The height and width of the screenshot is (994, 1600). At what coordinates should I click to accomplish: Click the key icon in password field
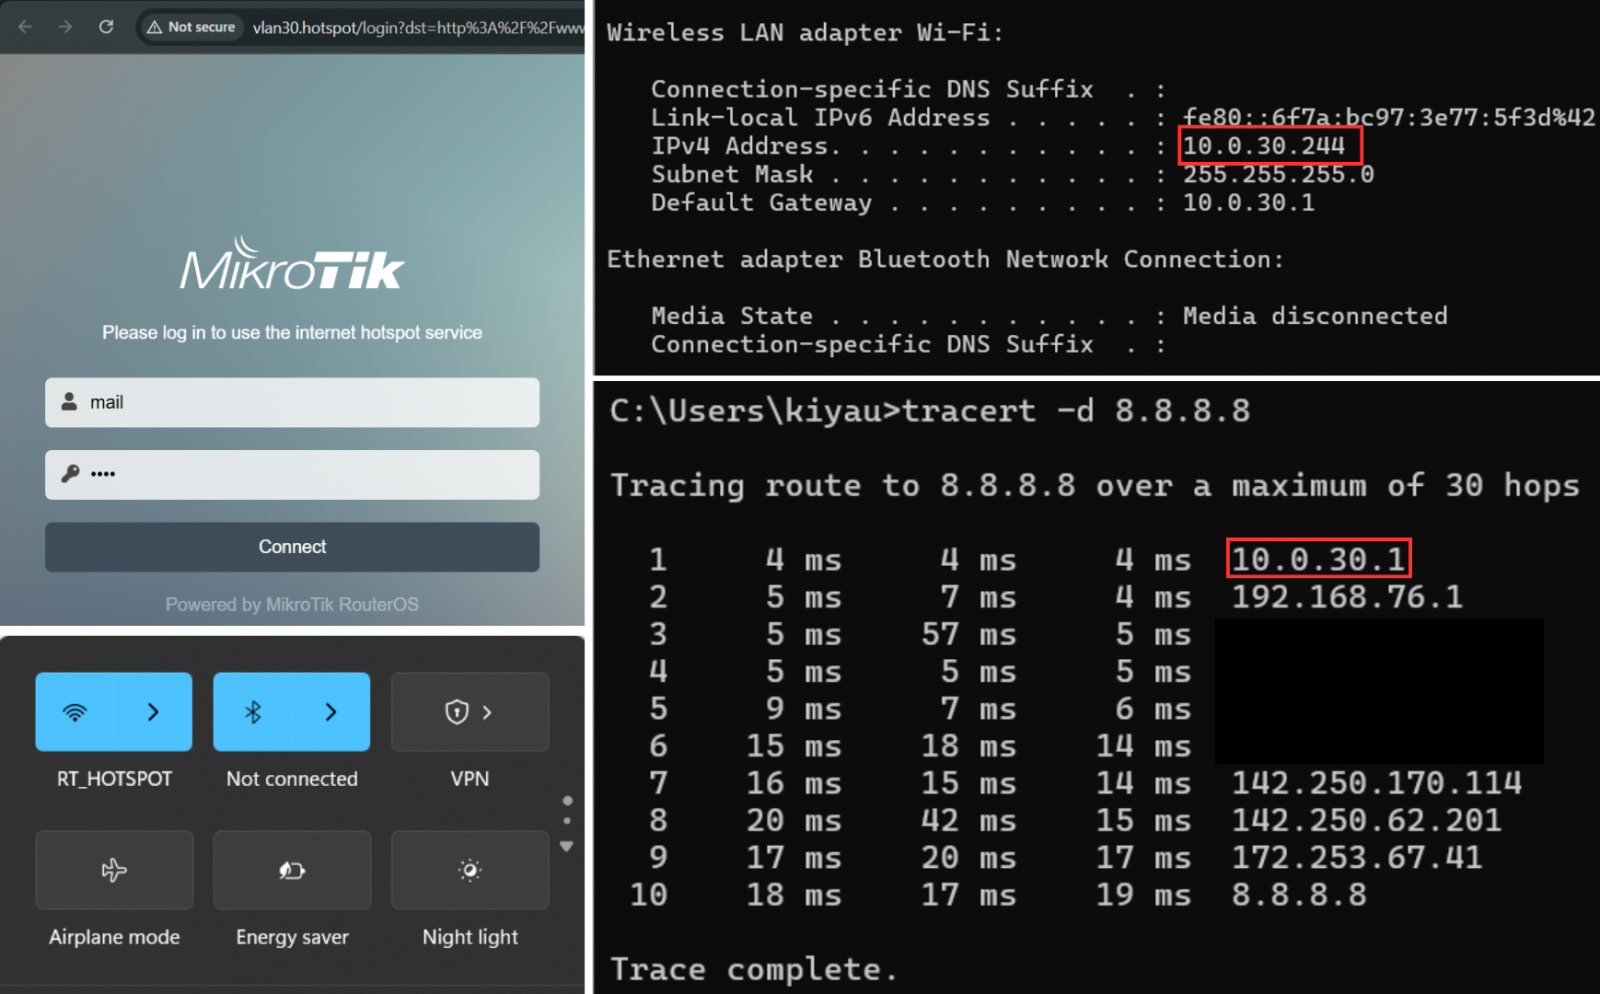click(x=70, y=474)
